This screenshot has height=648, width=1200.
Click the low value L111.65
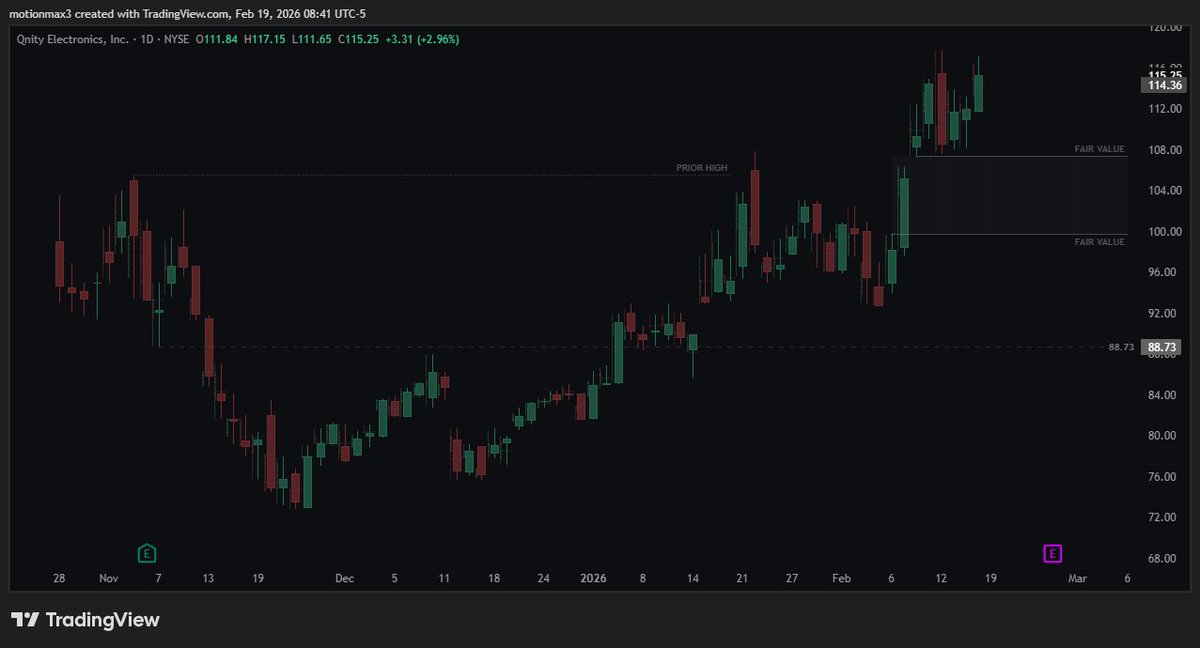click(x=311, y=39)
